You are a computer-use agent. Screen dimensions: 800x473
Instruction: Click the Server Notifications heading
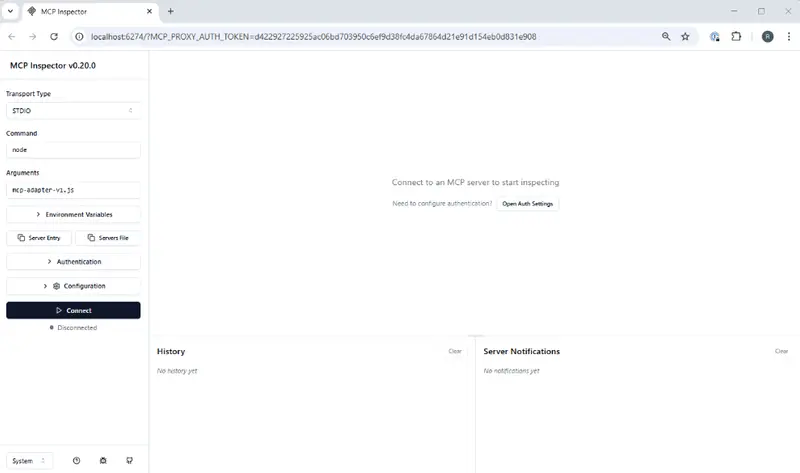[x=521, y=352]
